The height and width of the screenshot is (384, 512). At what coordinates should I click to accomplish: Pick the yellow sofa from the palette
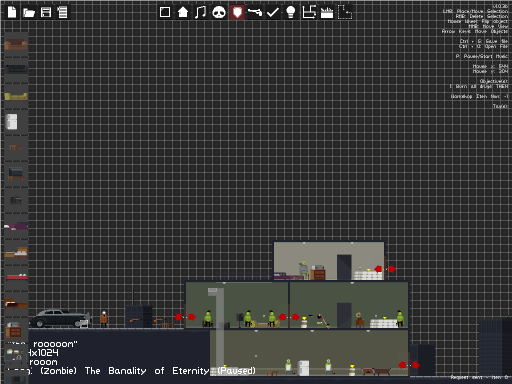click(16, 96)
